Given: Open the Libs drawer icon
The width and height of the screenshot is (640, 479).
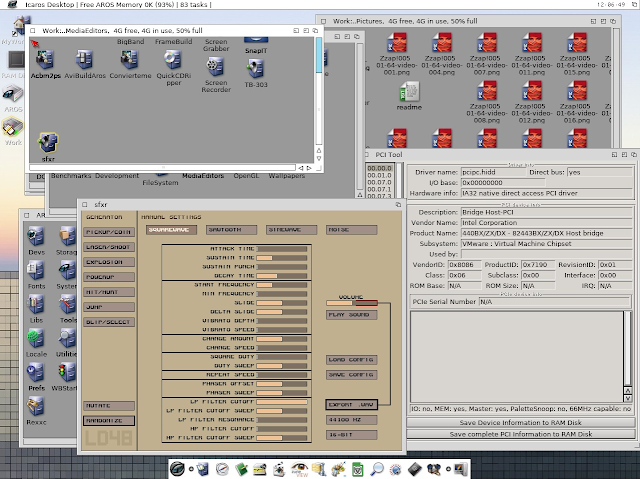Looking at the screenshot, I should 36,304.
